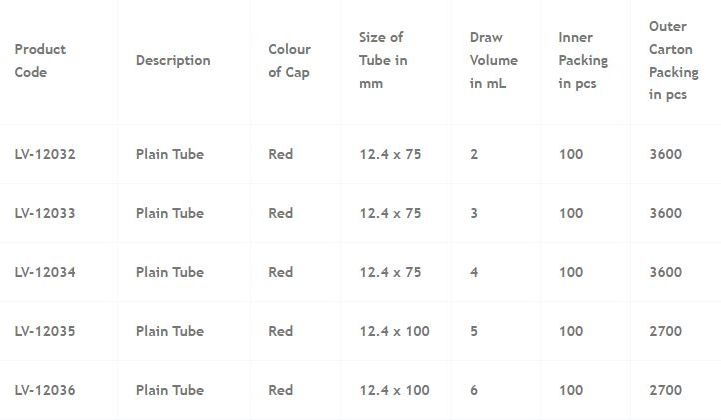Select tube size 12.4 x 100 for LV-12035
Screen dimensions: 721x420
point(394,331)
